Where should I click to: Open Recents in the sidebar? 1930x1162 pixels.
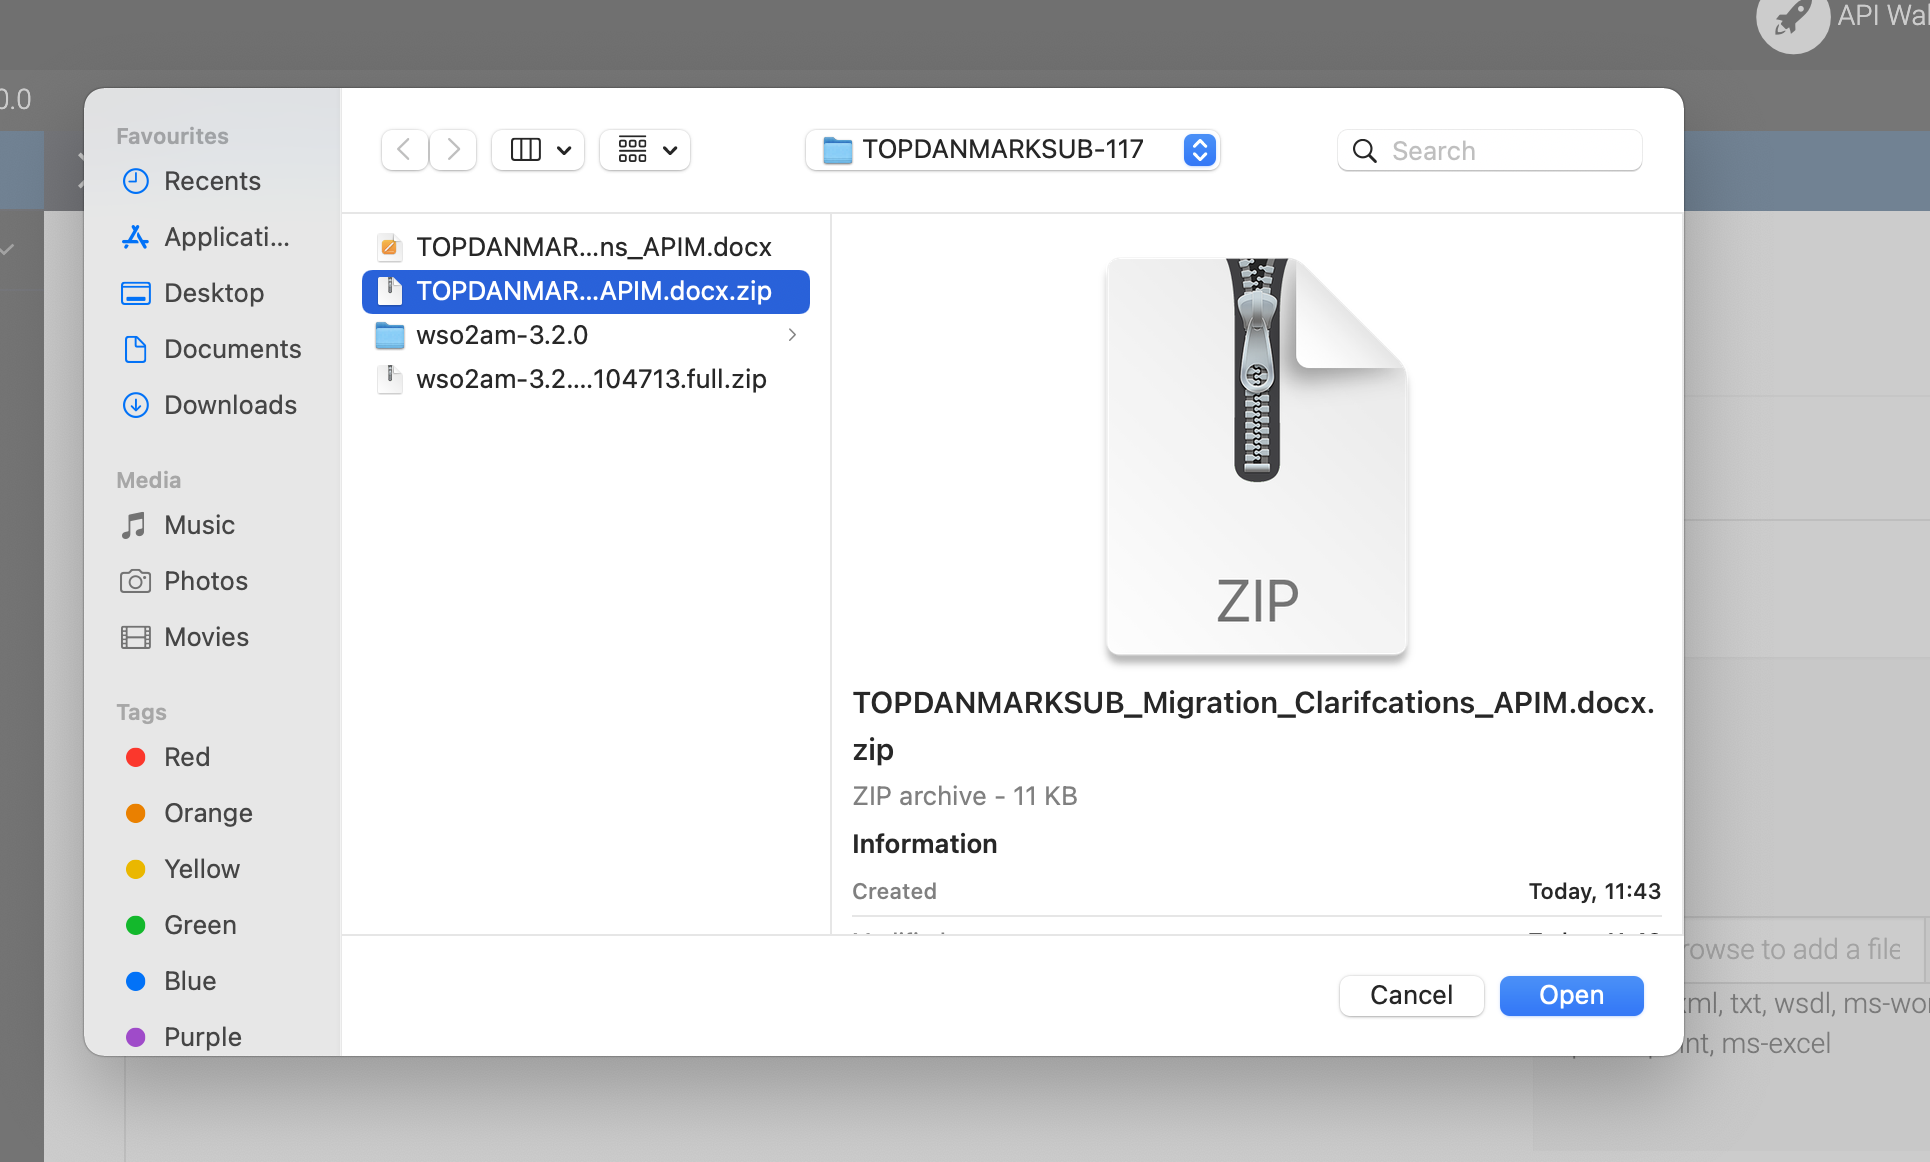[x=190, y=181]
